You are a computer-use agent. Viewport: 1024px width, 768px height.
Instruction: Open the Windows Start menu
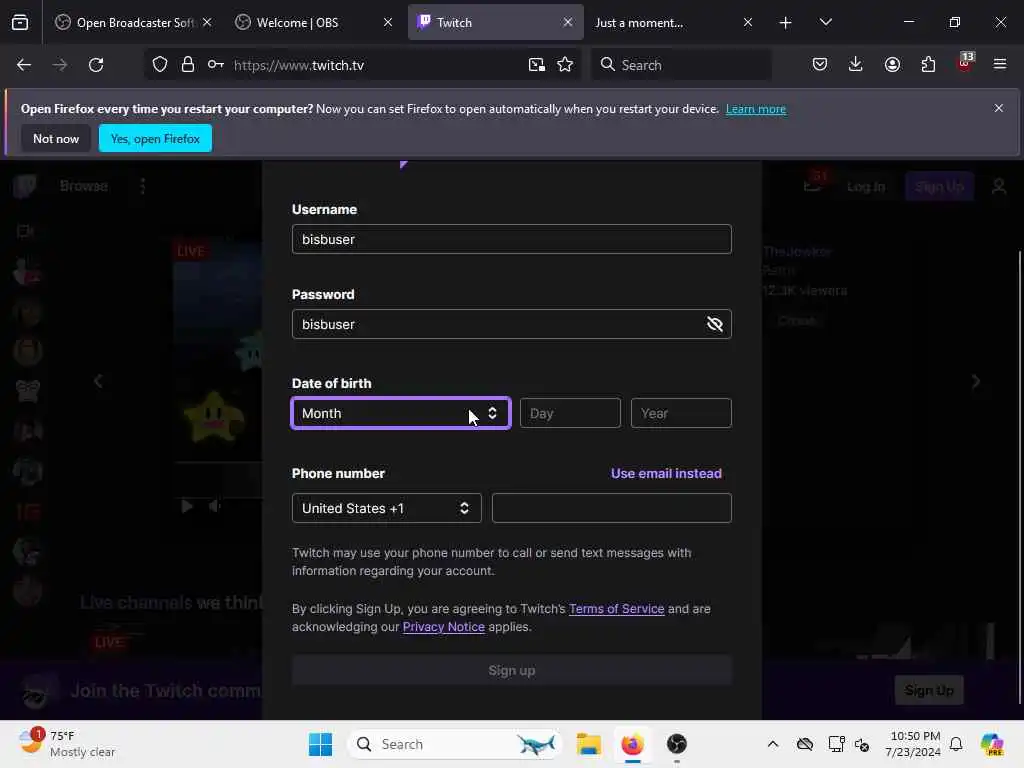pos(320,744)
